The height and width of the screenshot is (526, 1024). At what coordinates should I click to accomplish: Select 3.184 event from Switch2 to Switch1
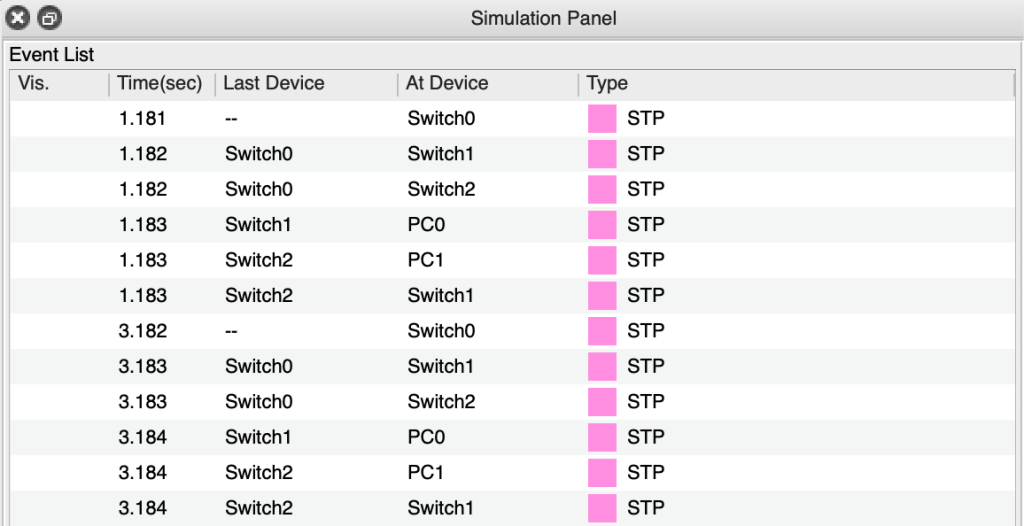tap(440, 508)
